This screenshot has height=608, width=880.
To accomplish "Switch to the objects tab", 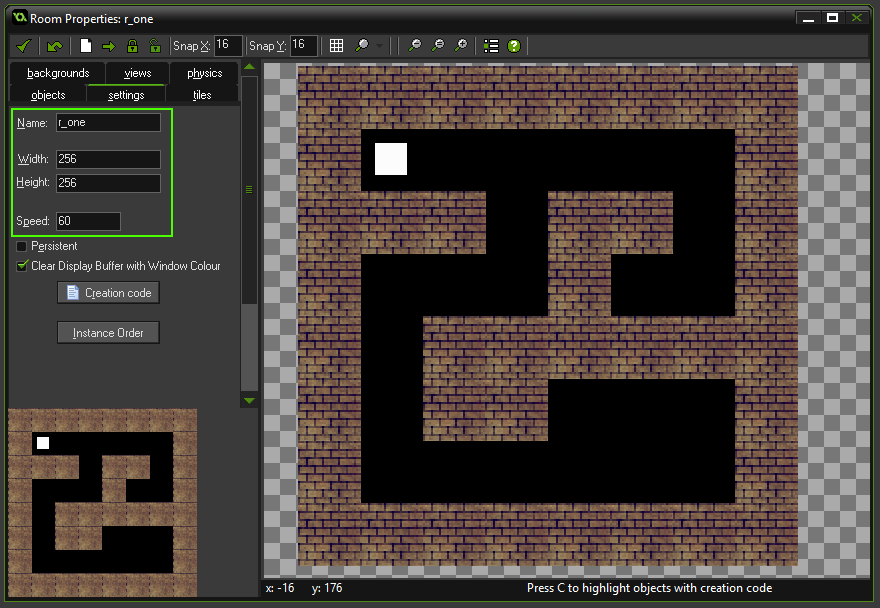I will point(48,95).
